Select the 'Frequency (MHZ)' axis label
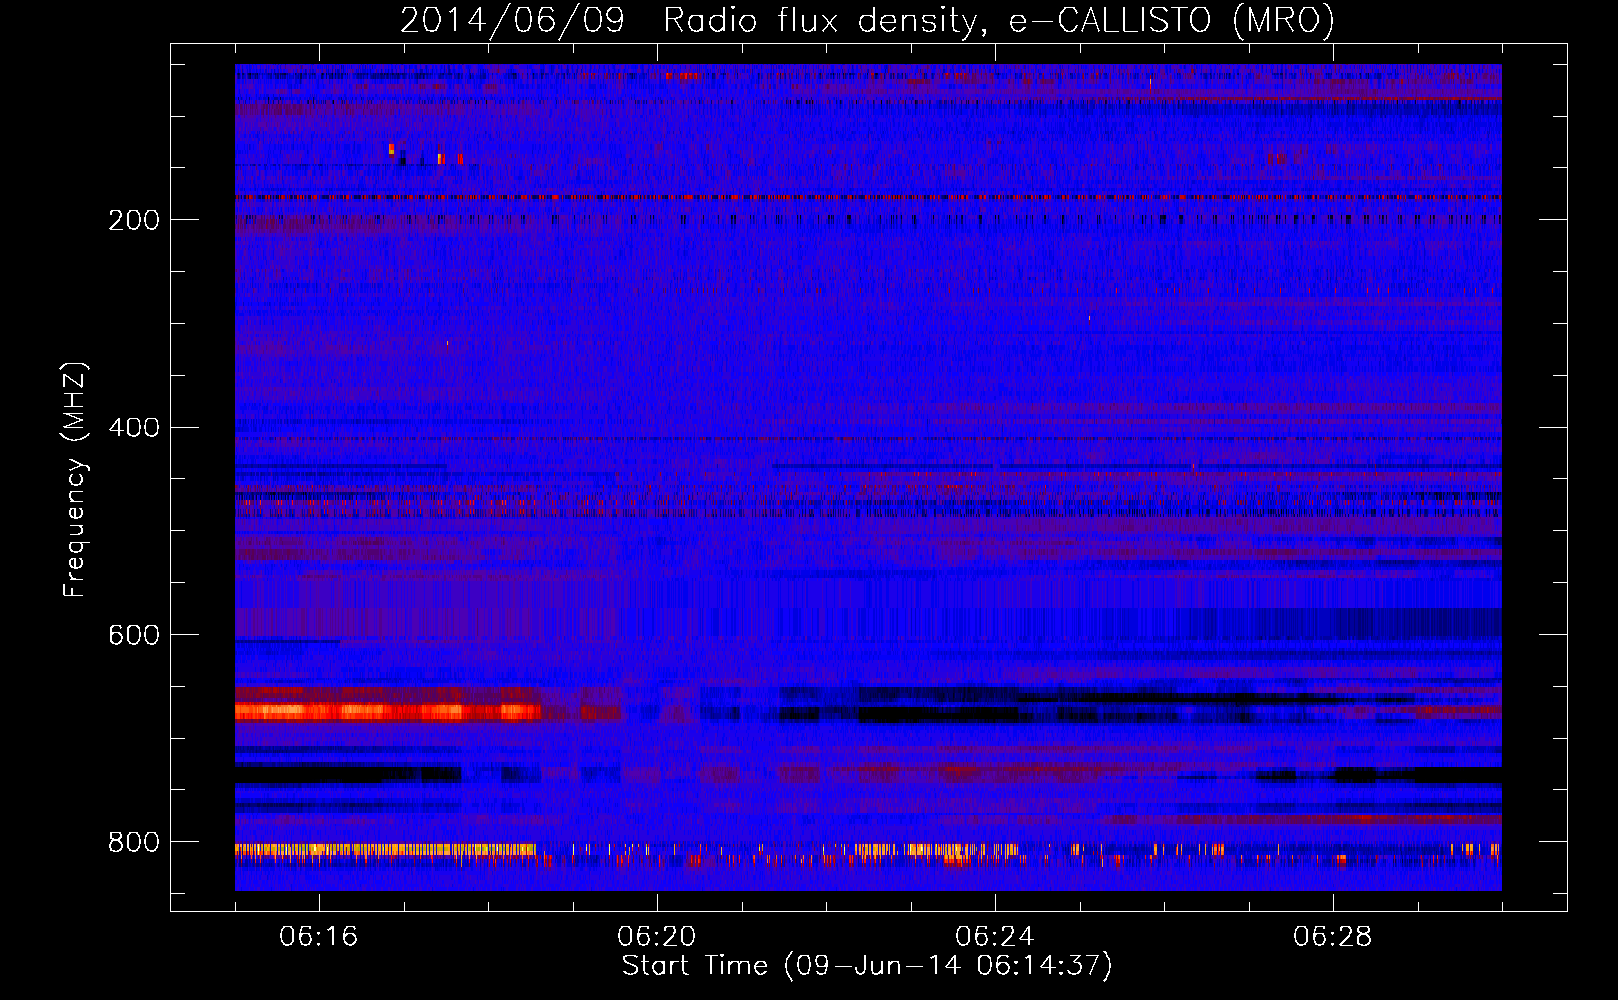This screenshot has height=1000, width=1618. [x=75, y=480]
